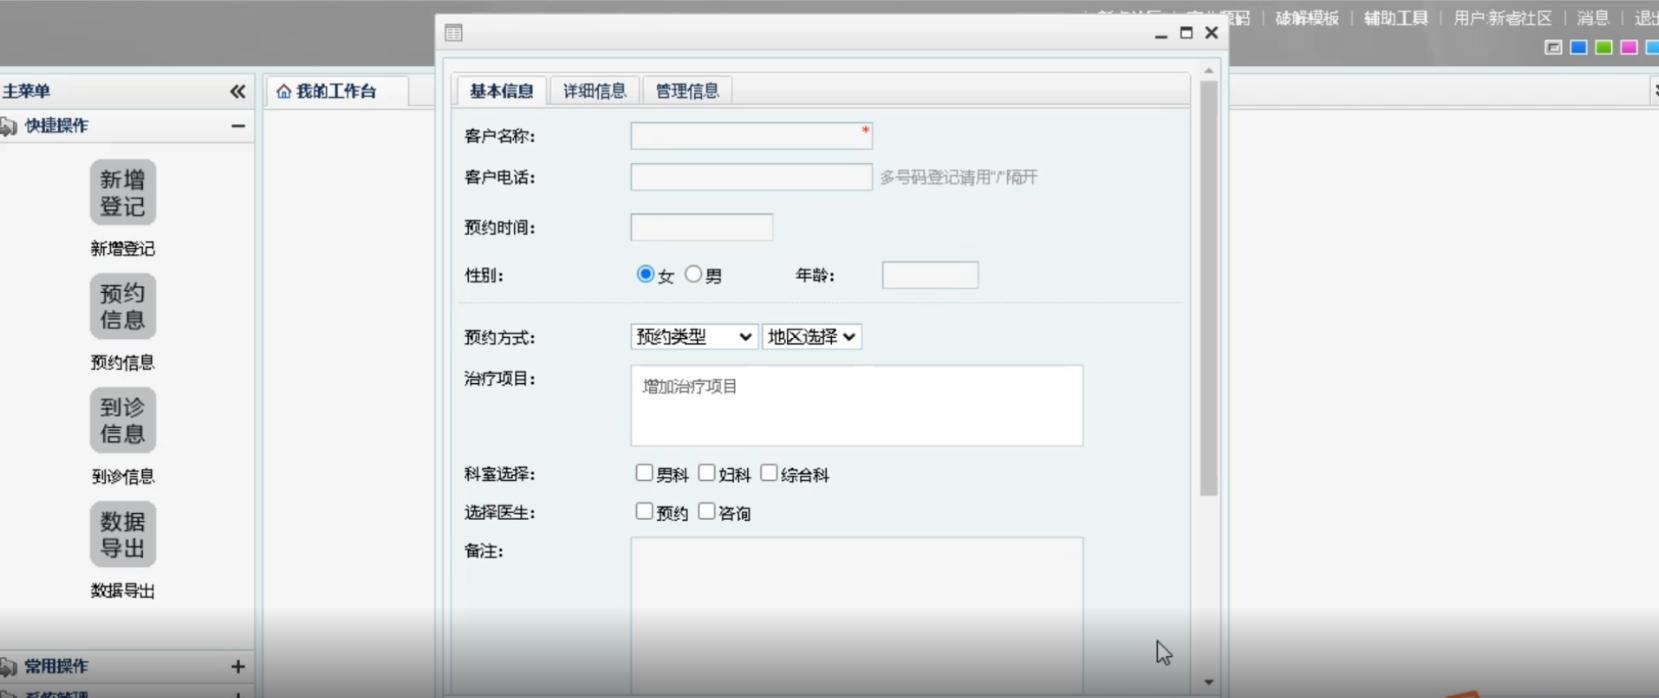Click the 备注 text area
Image resolution: width=1659 pixels, height=698 pixels.
pyautogui.click(x=857, y=615)
